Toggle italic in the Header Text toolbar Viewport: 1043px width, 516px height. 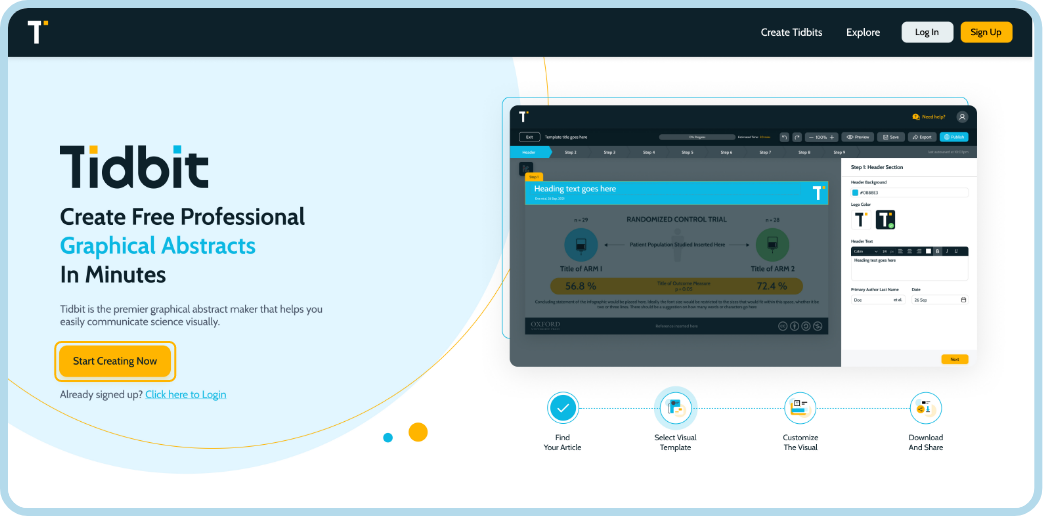tap(947, 251)
